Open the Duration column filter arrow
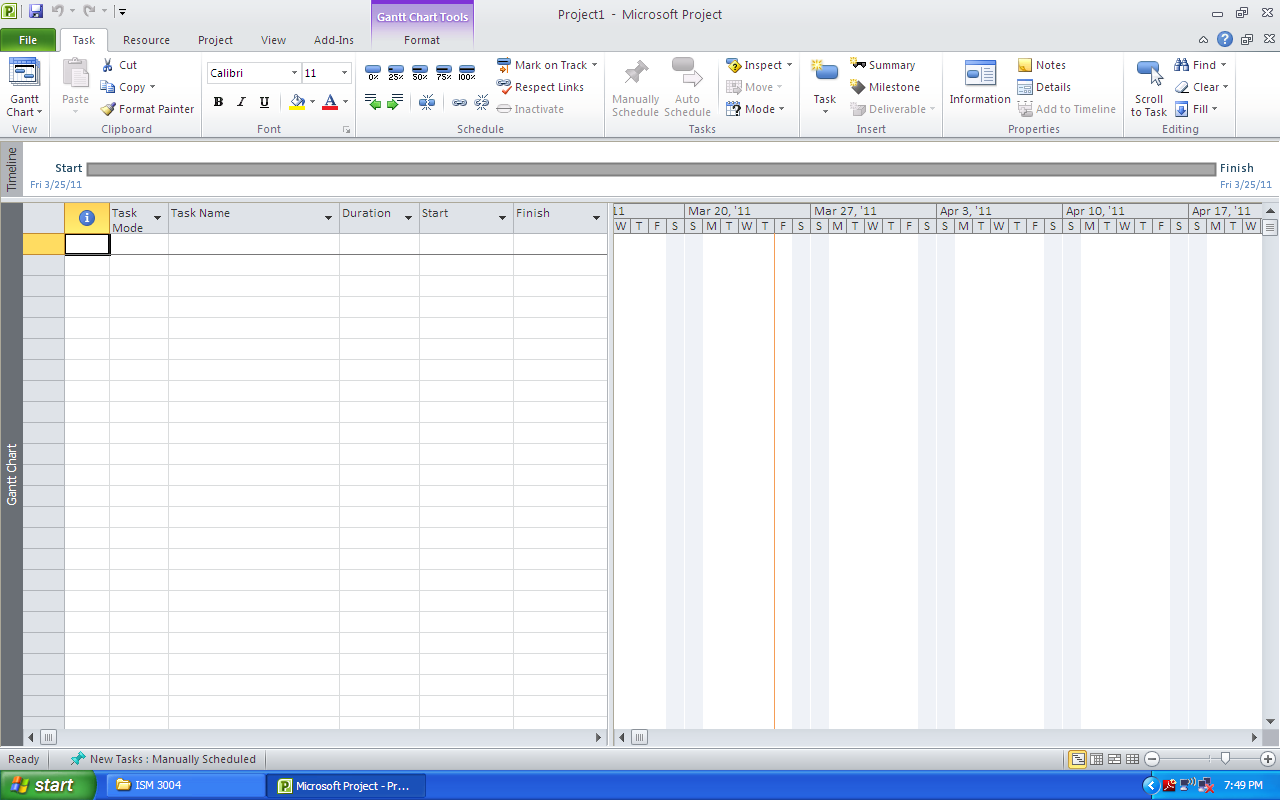The height and width of the screenshot is (800, 1280). pos(409,218)
